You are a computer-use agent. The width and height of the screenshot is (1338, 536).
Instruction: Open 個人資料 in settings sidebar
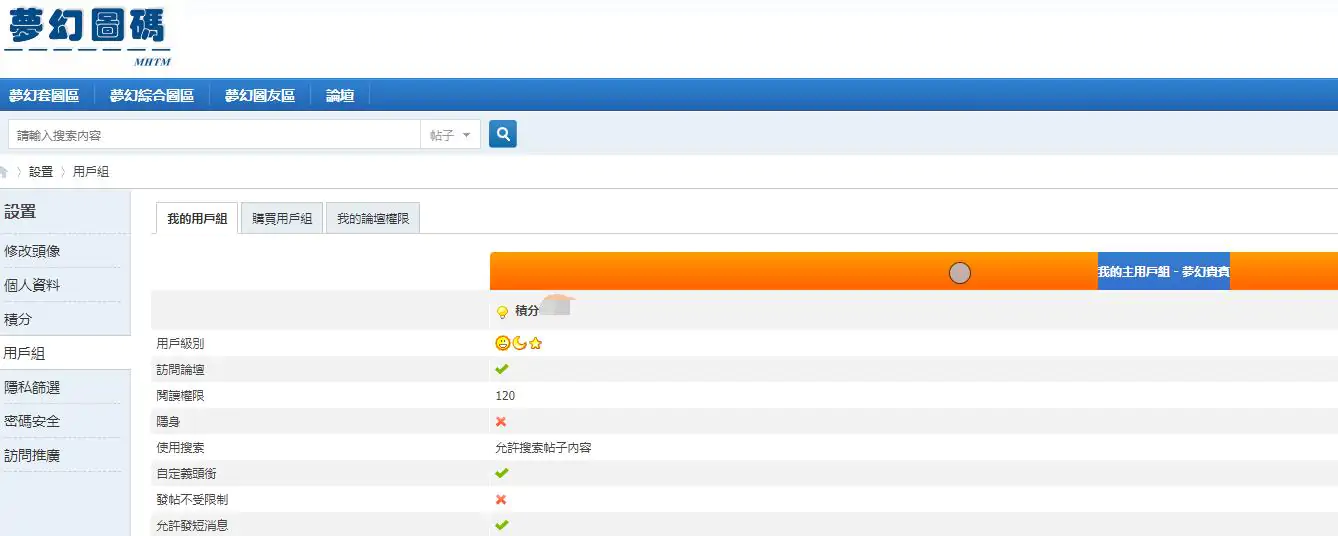pos(32,285)
